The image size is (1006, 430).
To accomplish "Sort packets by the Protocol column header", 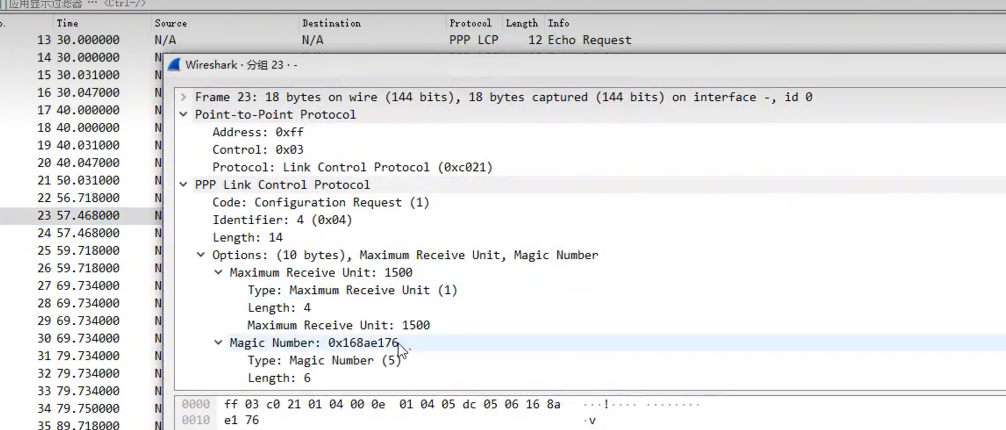I will pos(470,23).
